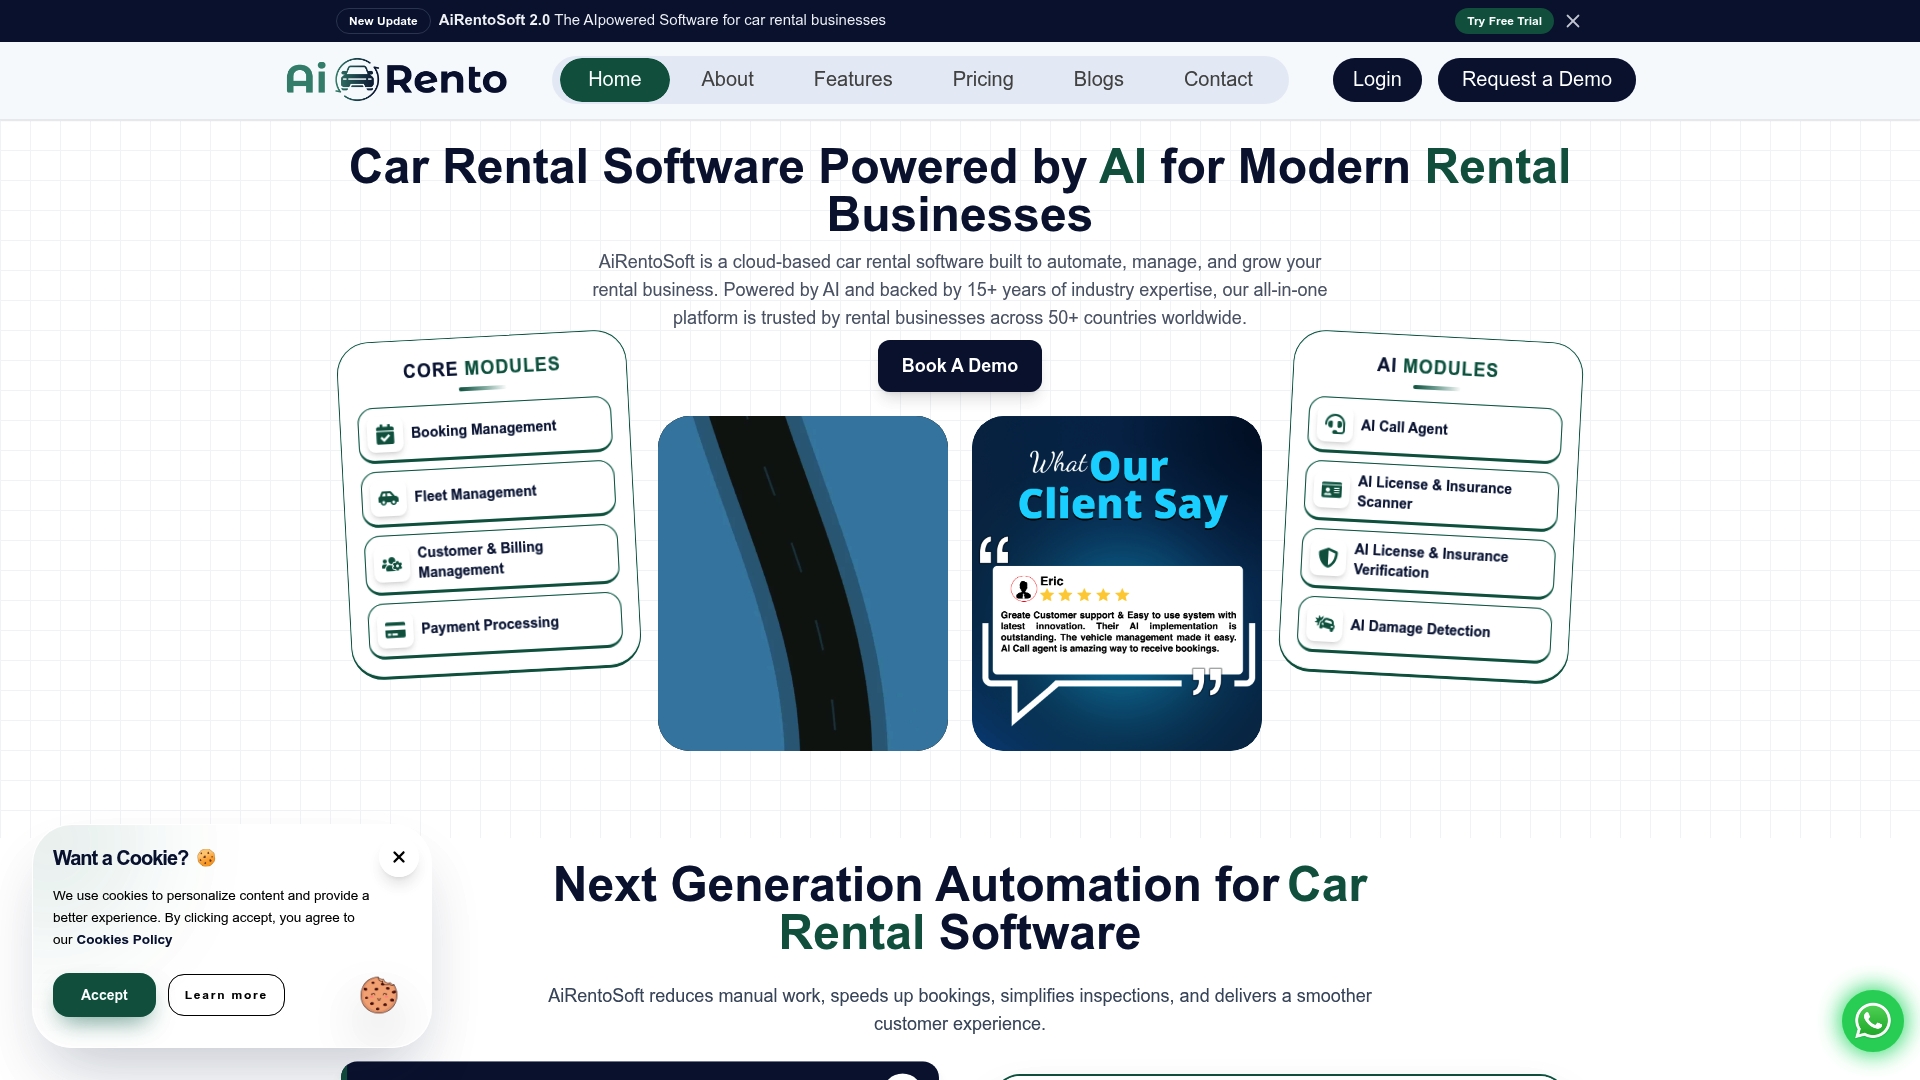Click the cookie settings icon

pyautogui.click(x=379, y=995)
